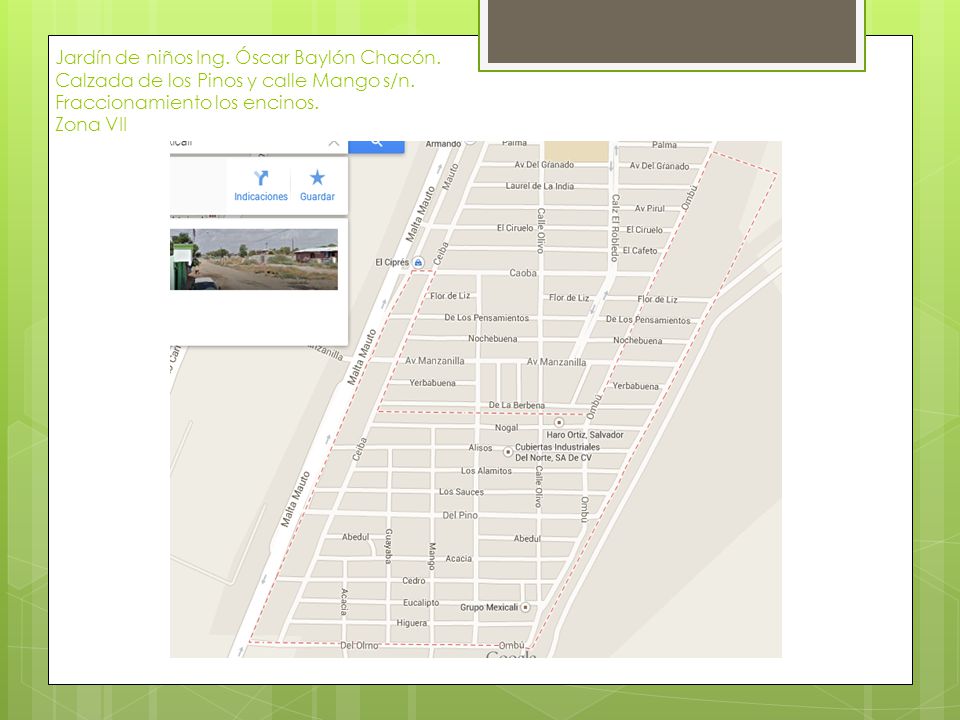Click the Guardar label
The height and width of the screenshot is (720, 960).
[317, 197]
